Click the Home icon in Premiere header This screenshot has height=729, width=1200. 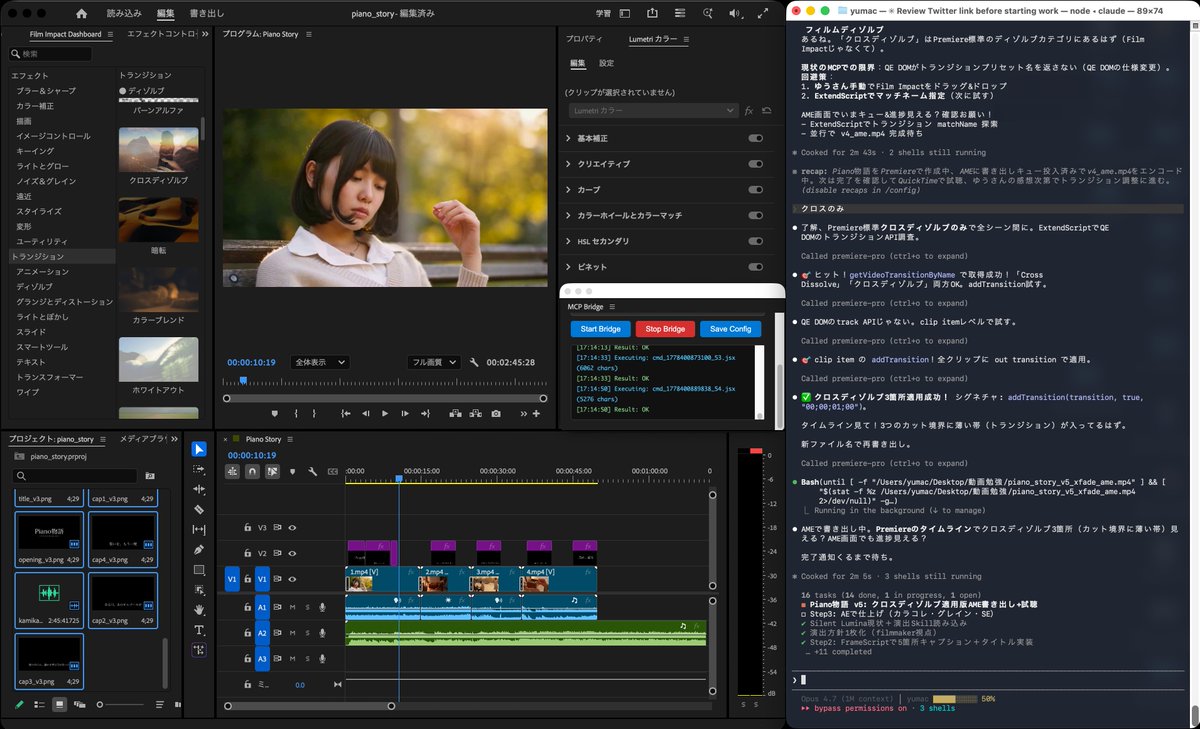click(82, 14)
